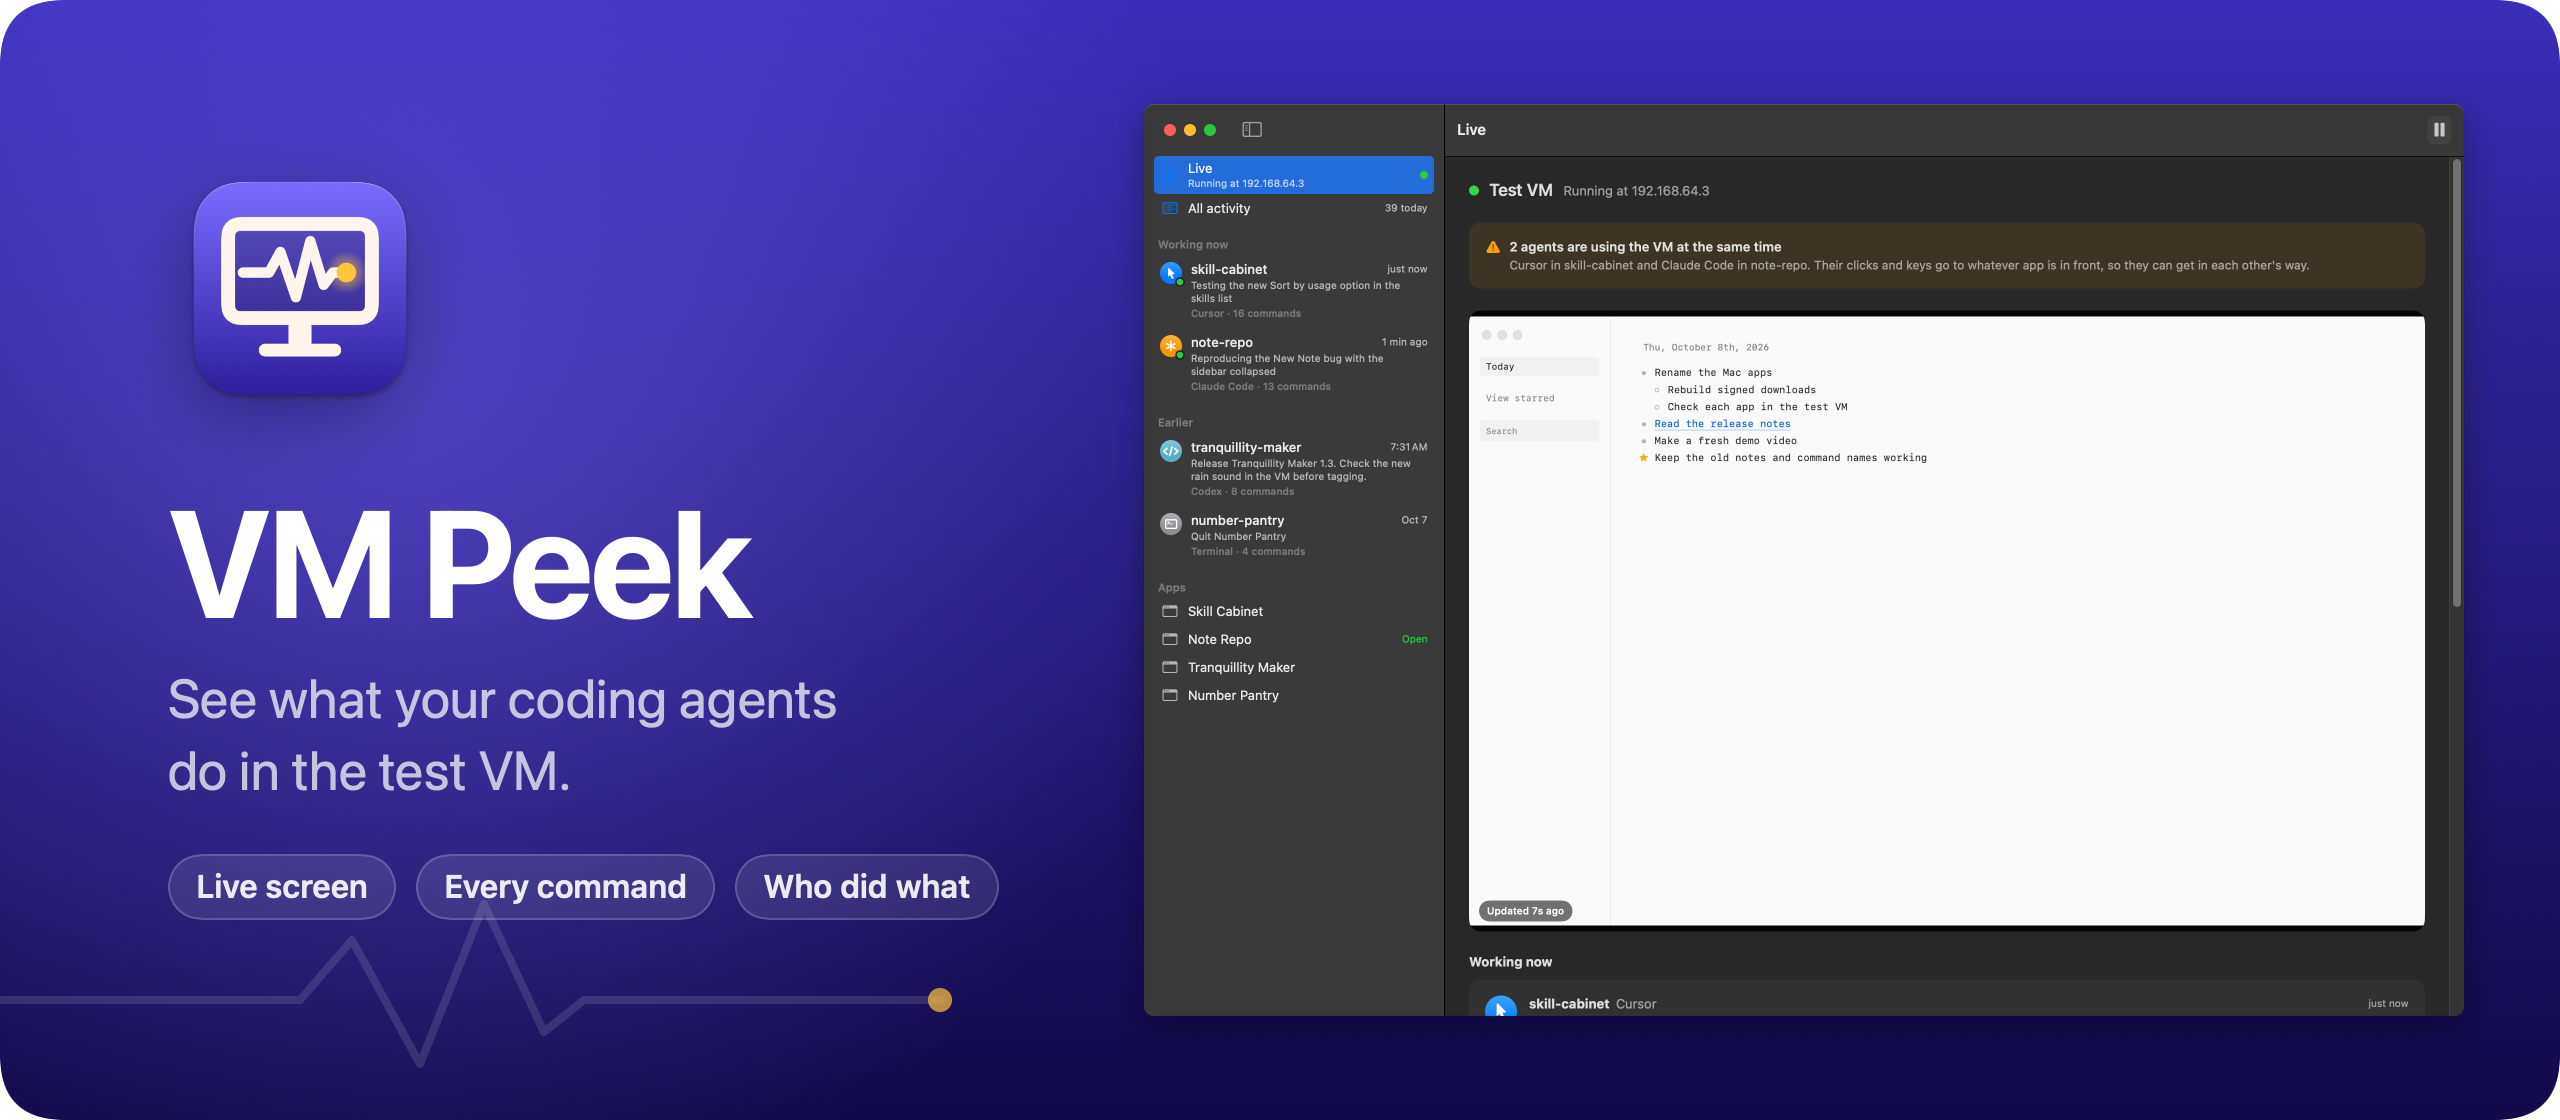Click the number-pantry Terminal icon
Viewport: 2560px width, 1120px height.
click(1171, 524)
